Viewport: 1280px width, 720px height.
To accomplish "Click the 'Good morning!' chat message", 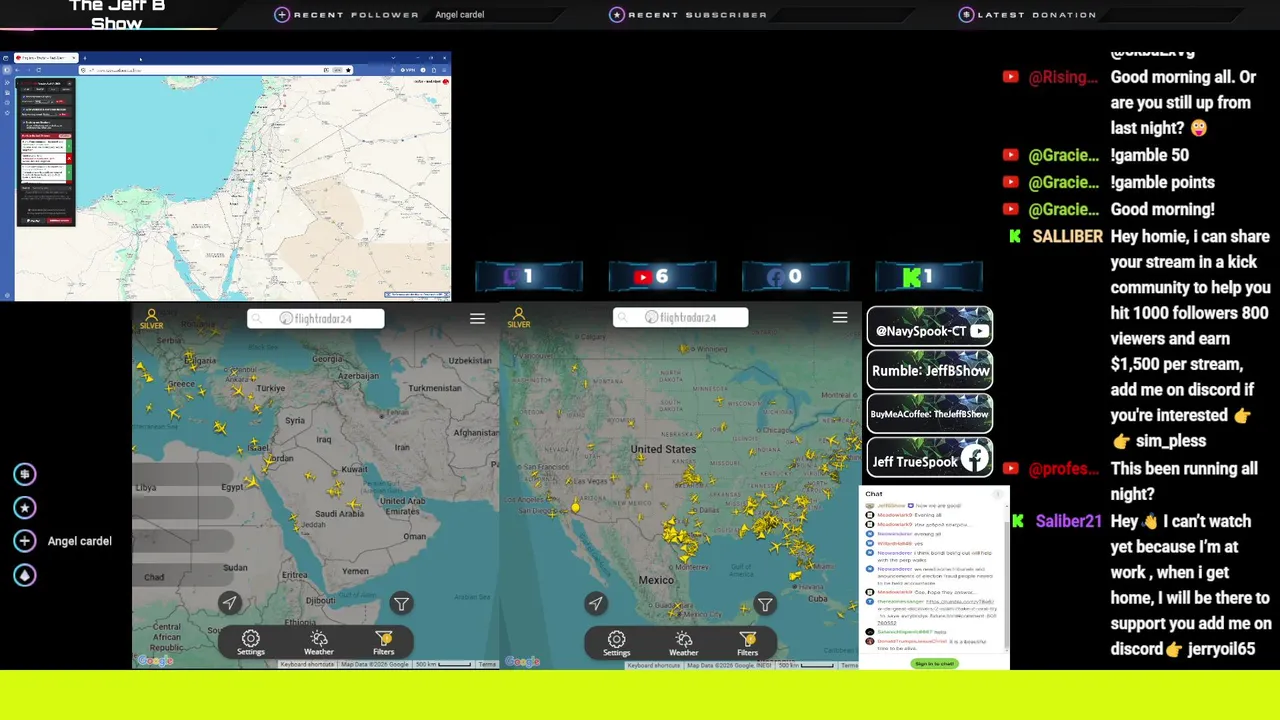I will pos(1162,209).
